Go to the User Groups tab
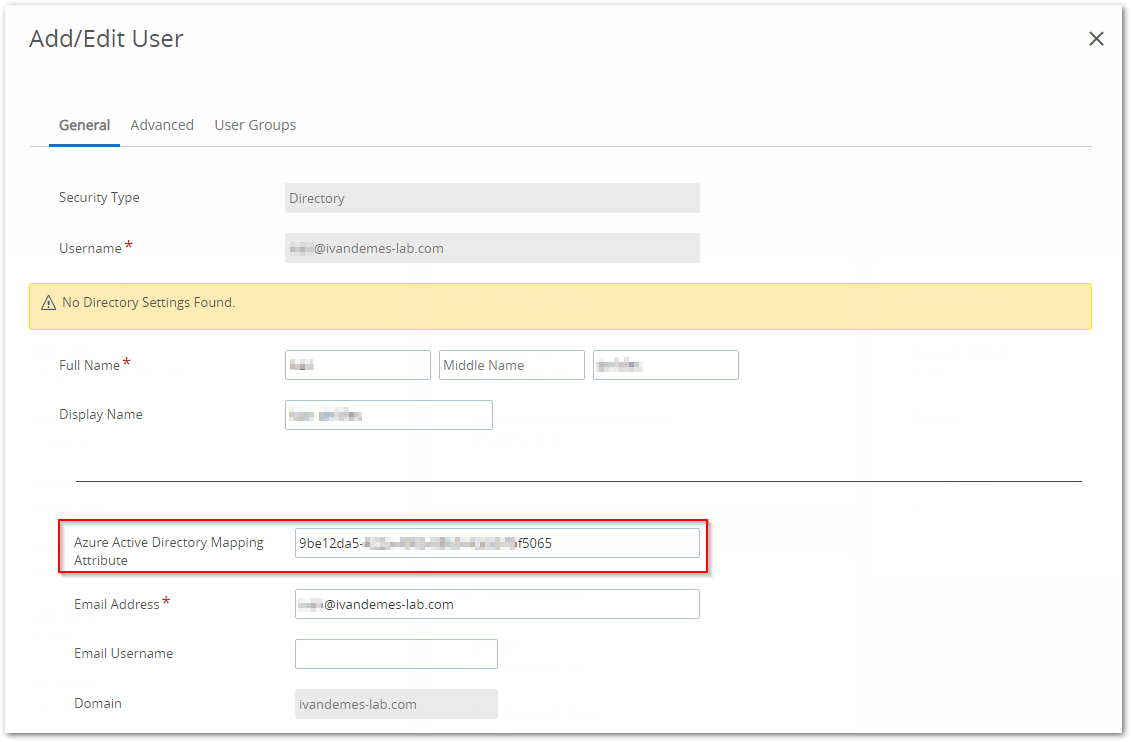Screen dimensions: 1131x742 coord(255,125)
